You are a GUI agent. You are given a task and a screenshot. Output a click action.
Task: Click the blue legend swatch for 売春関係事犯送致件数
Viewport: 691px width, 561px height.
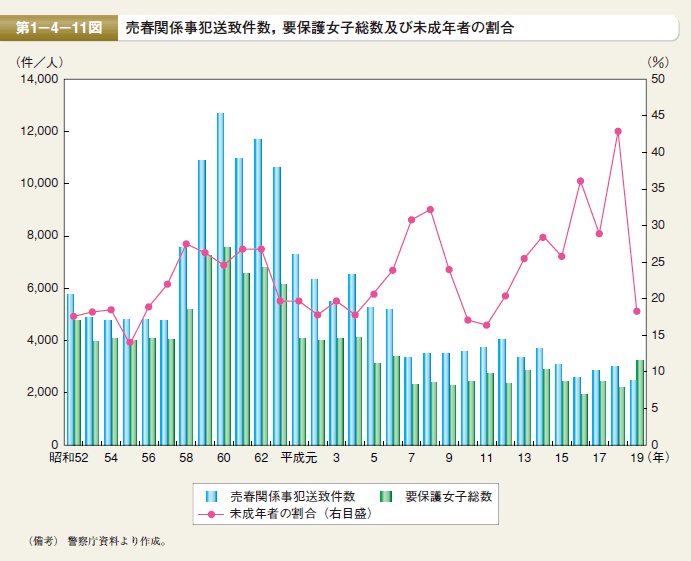pos(212,497)
